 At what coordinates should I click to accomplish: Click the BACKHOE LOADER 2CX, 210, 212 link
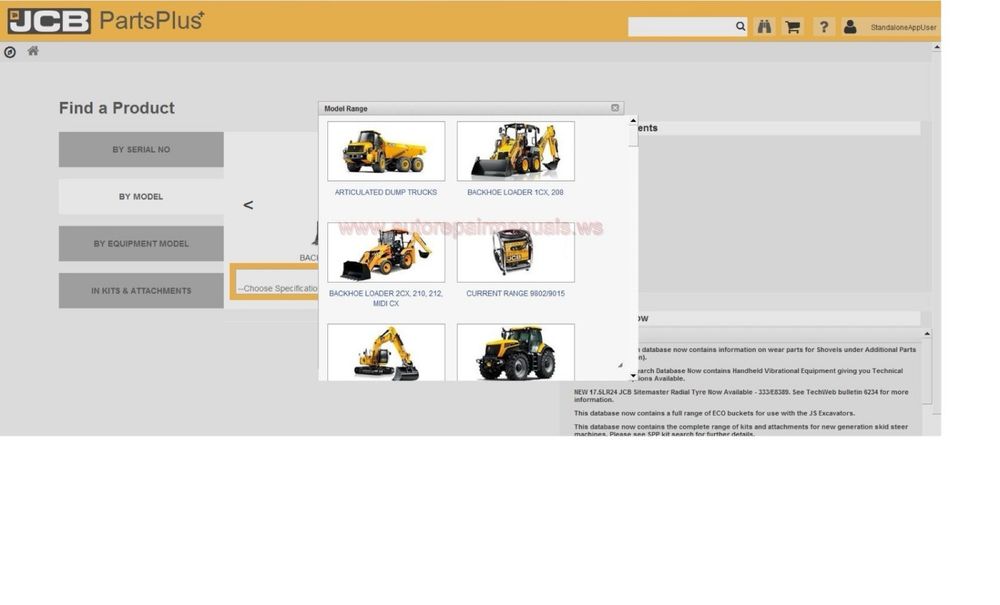tap(386, 298)
